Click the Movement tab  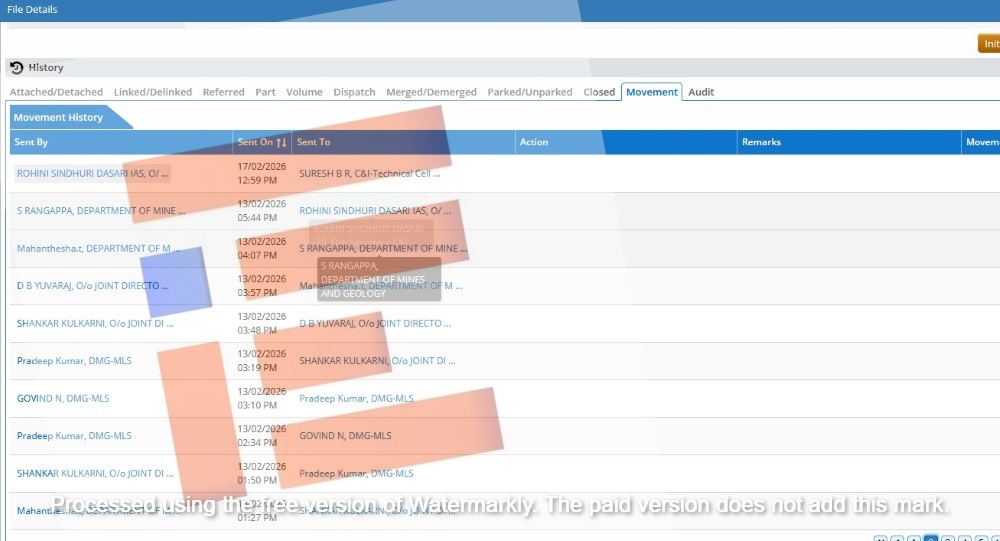point(652,92)
